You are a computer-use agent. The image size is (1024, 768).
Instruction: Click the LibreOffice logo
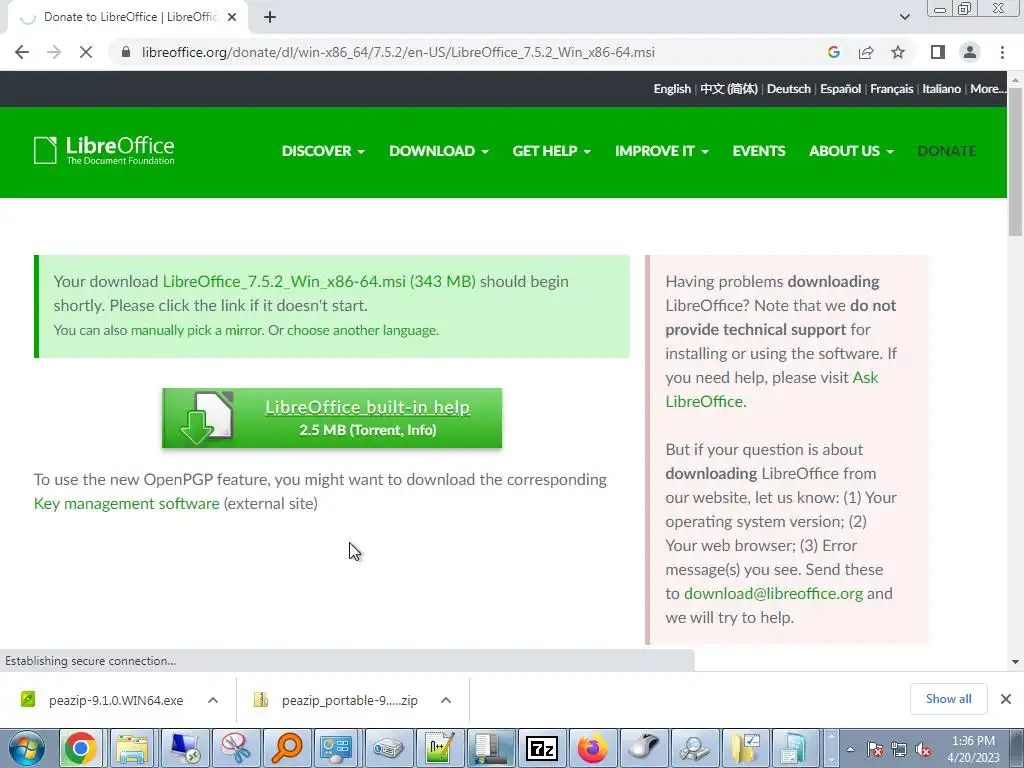click(104, 151)
